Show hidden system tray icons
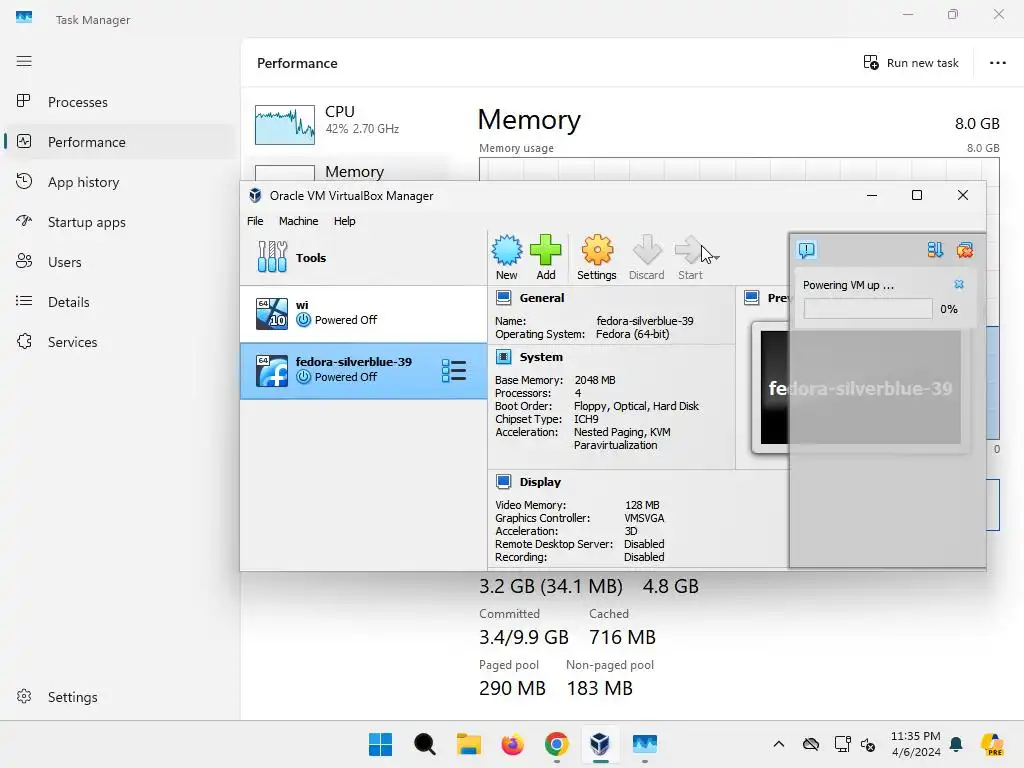This screenshot has height=768, width=1024. pyautogui.click(x=778, y=744)
